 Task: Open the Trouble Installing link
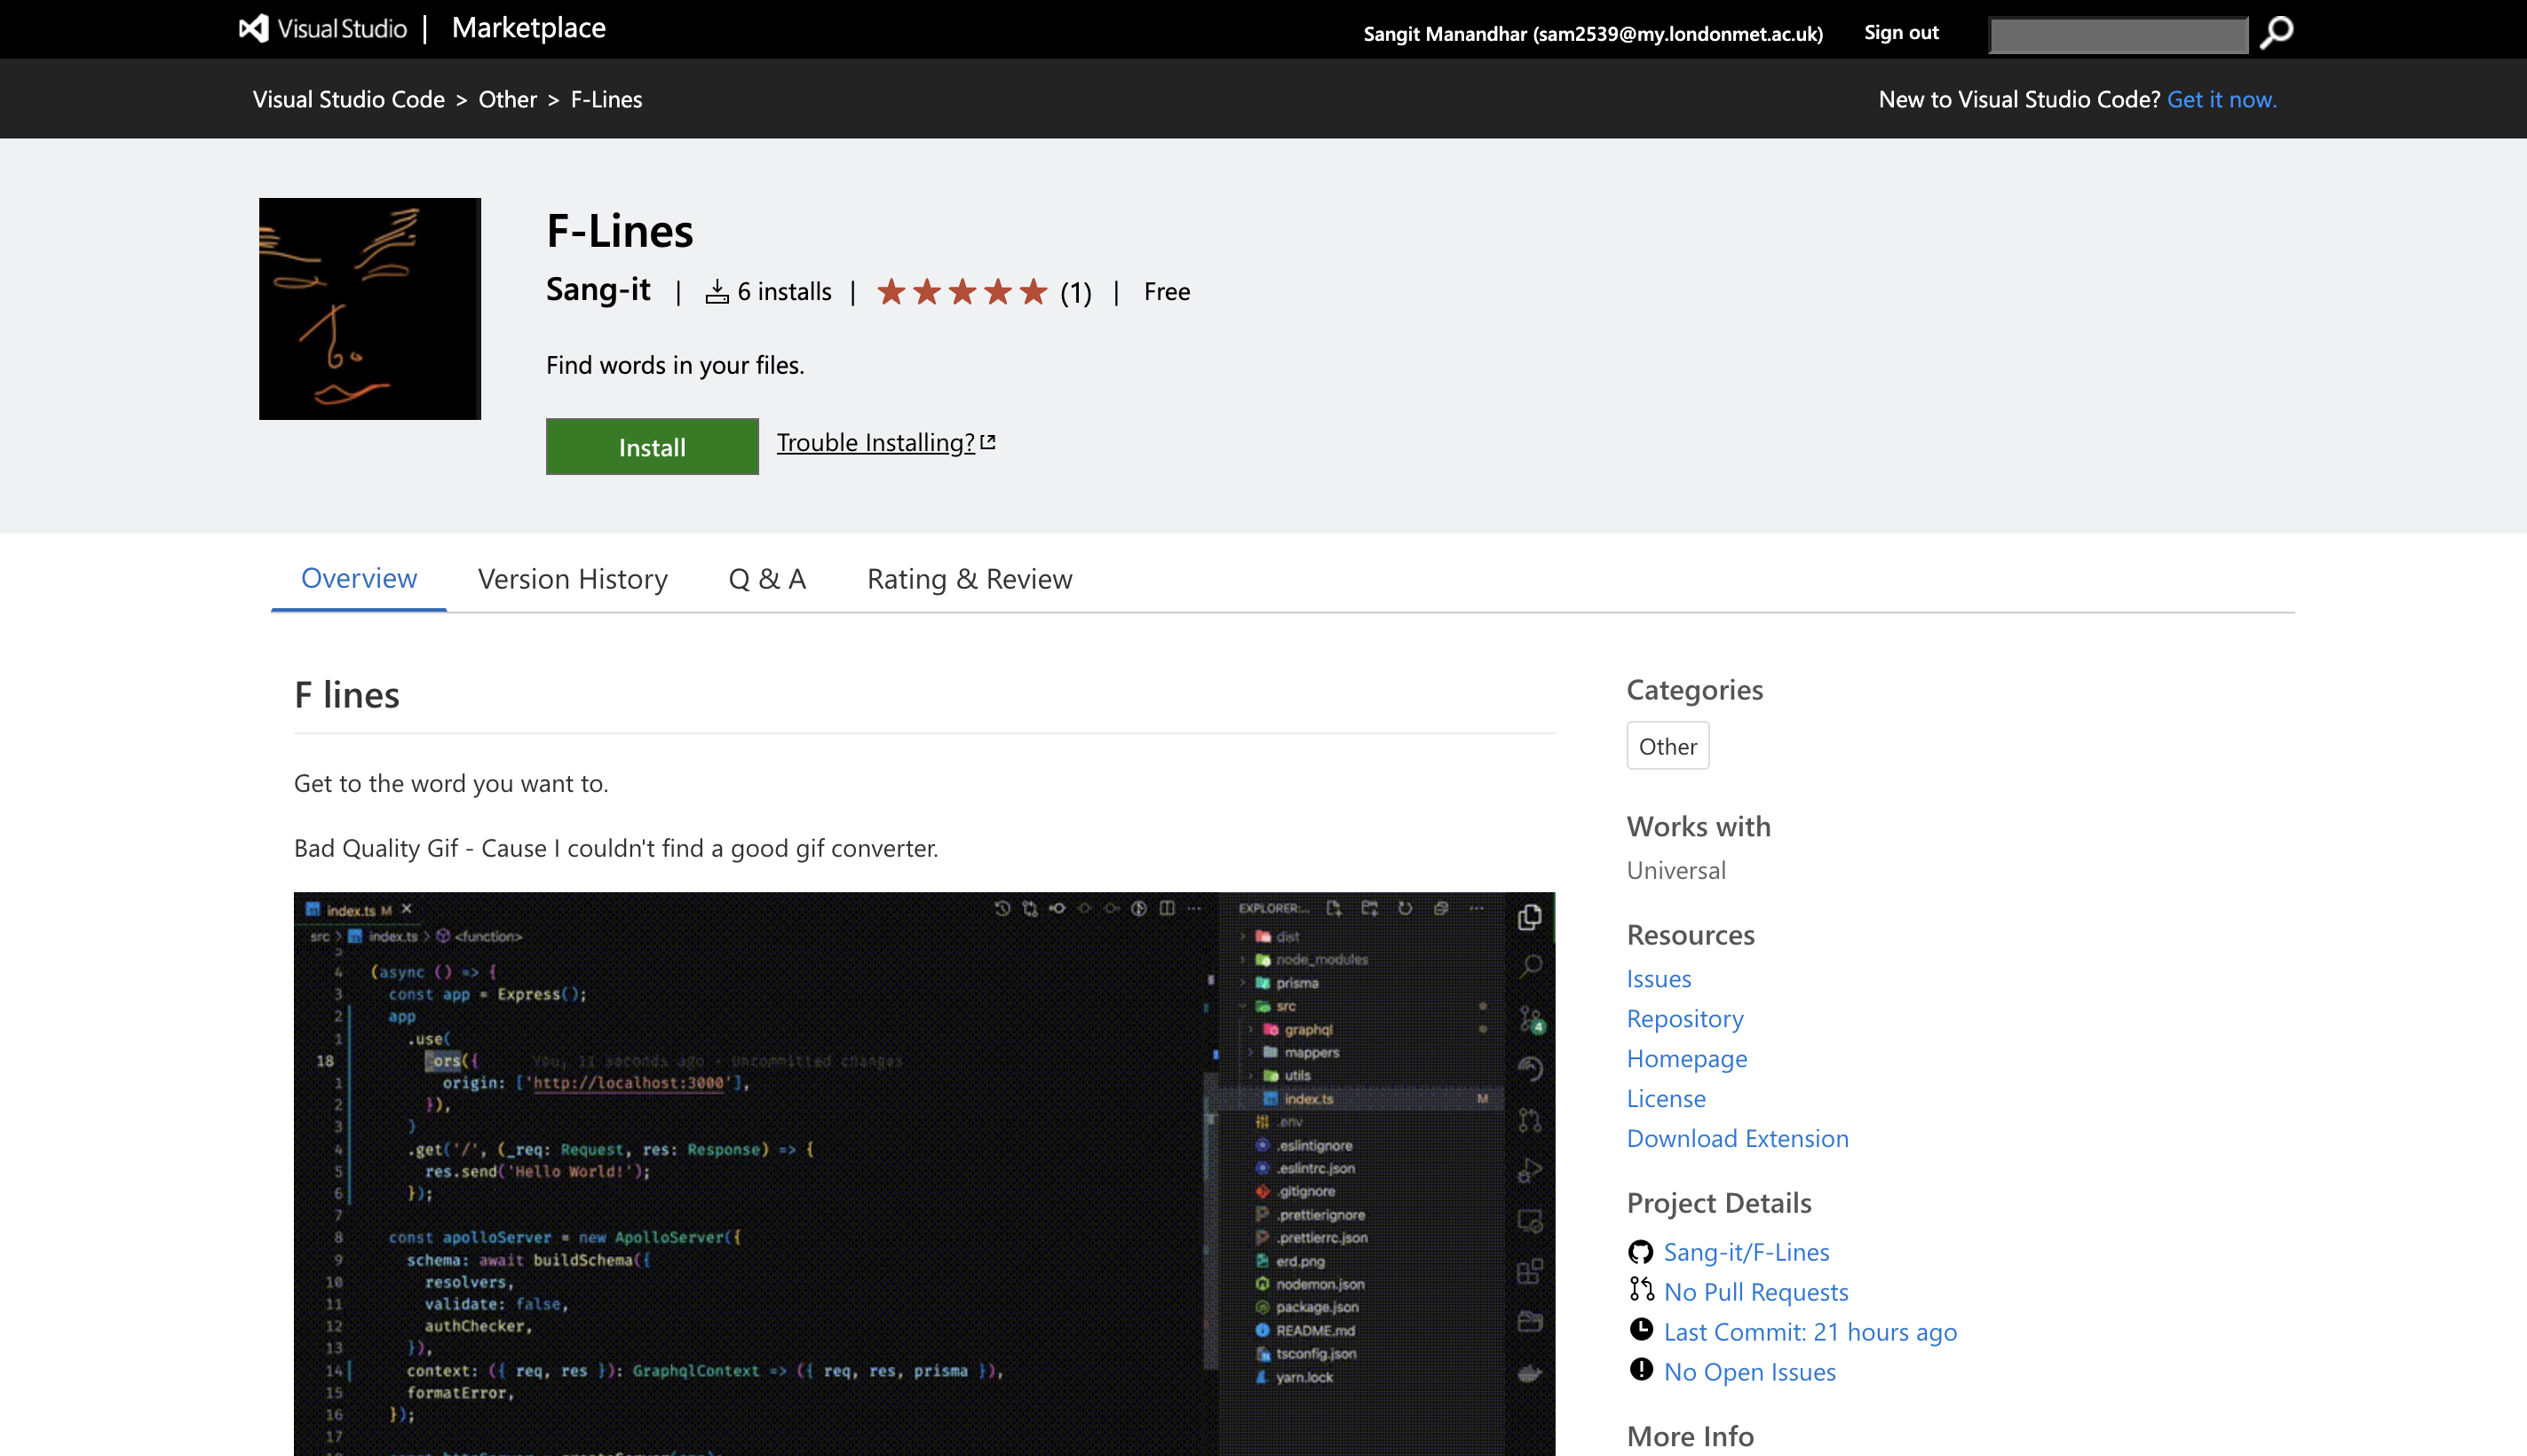875,443
